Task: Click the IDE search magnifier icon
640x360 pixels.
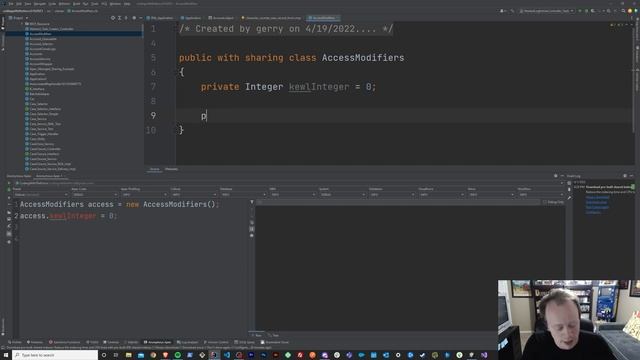Action: [623, 11]
